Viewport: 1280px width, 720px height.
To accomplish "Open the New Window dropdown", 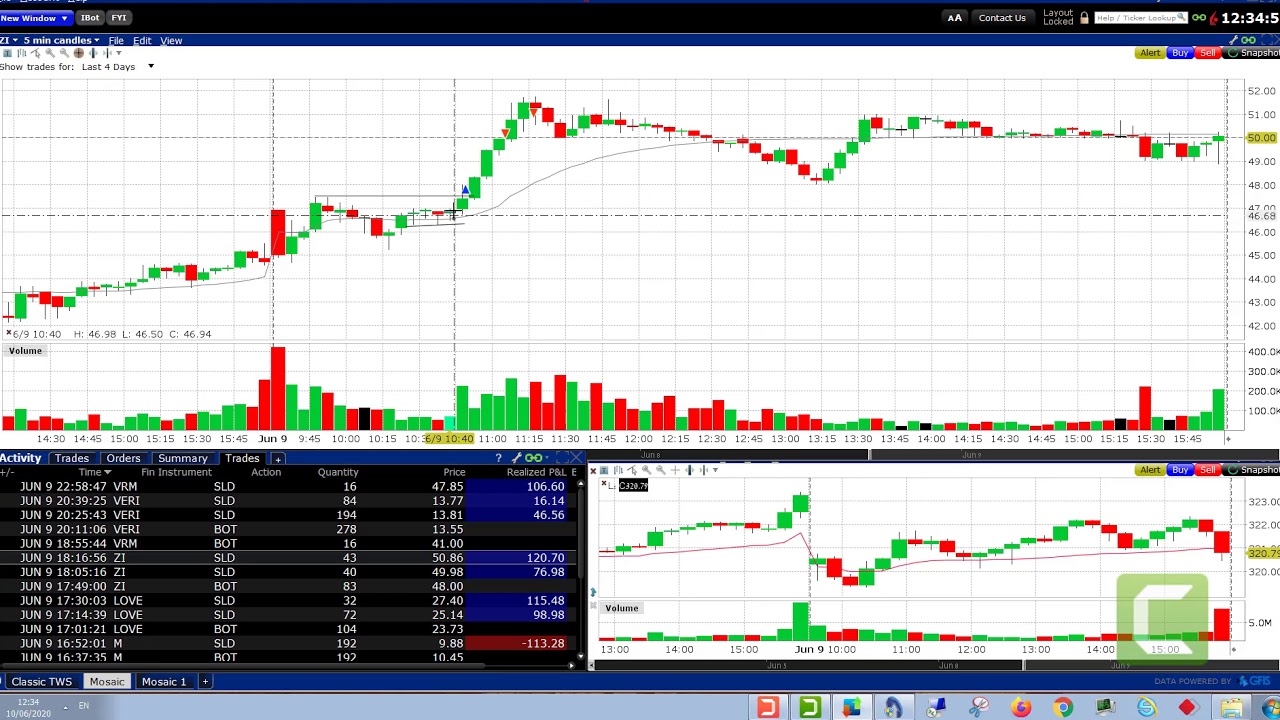I will coord(35,18).
